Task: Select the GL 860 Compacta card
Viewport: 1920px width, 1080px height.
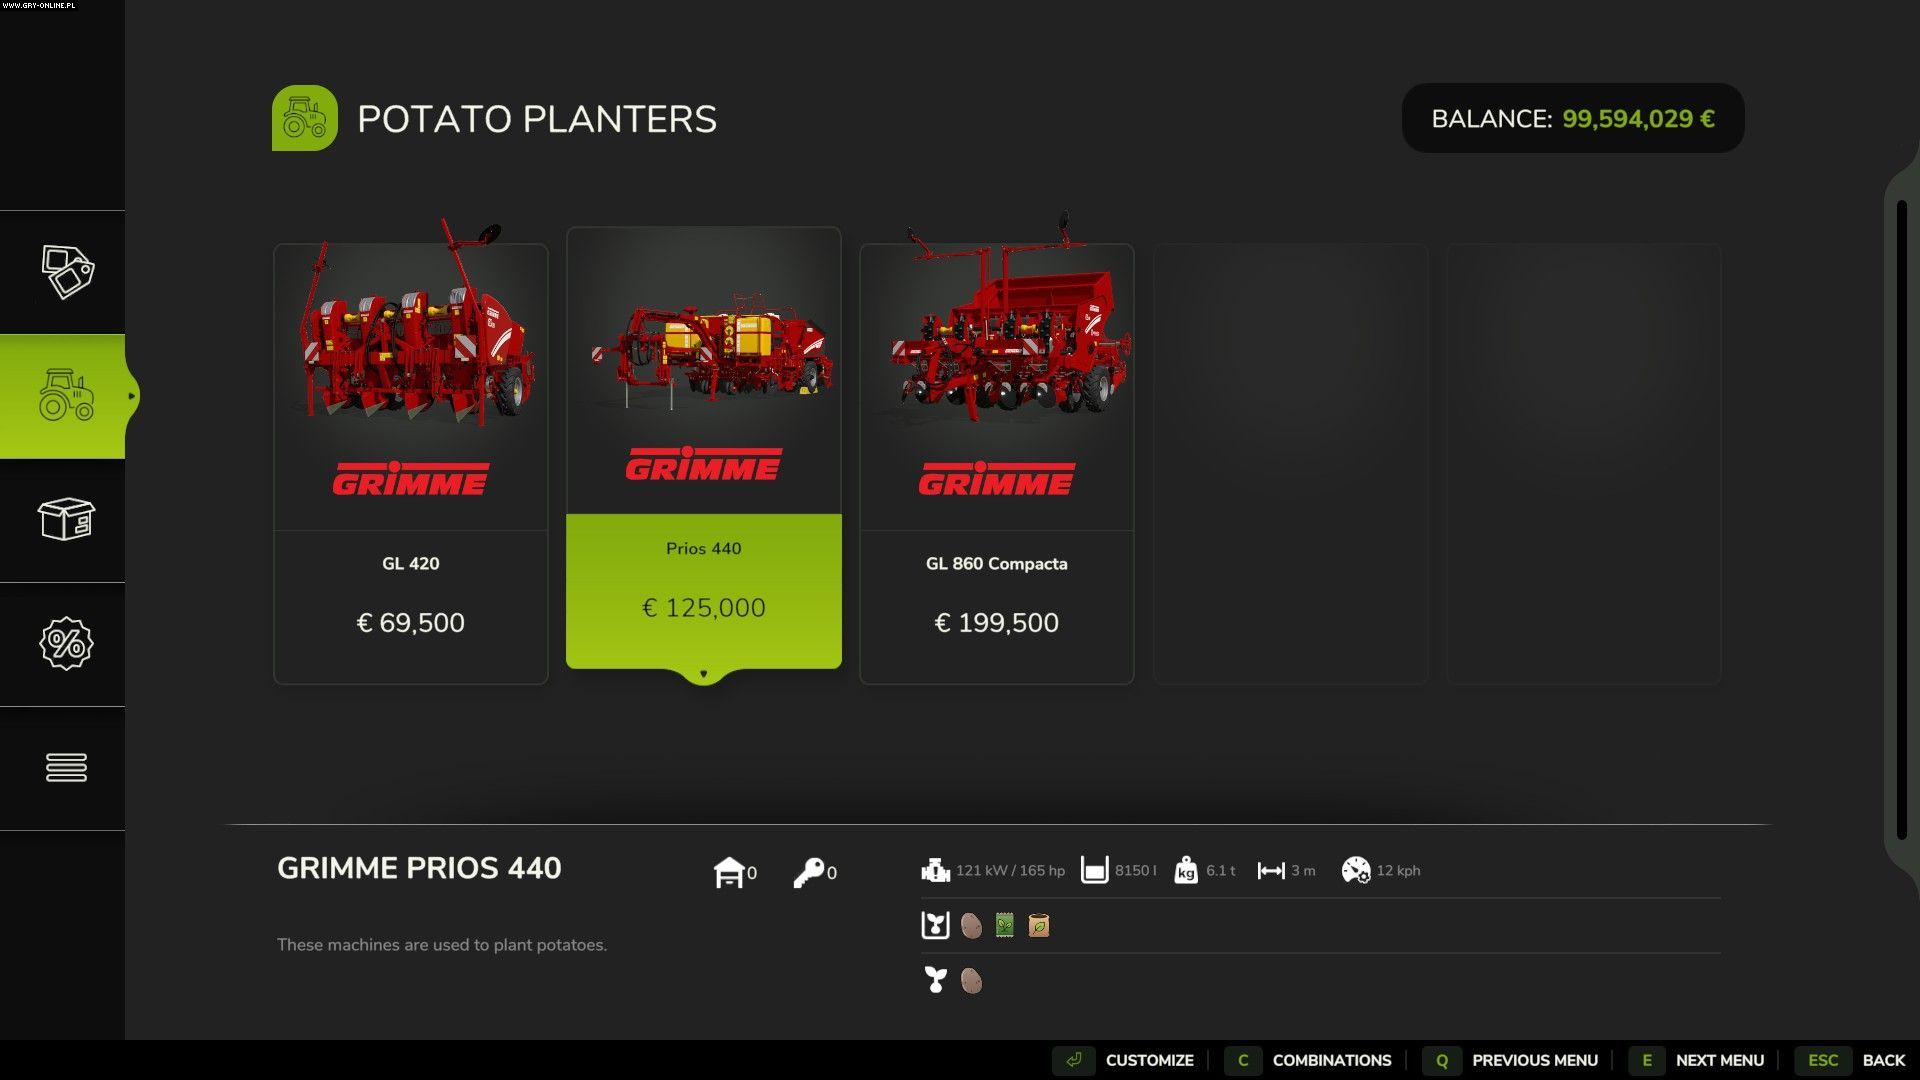Action: pyautogui.click(x=997, y=464)
